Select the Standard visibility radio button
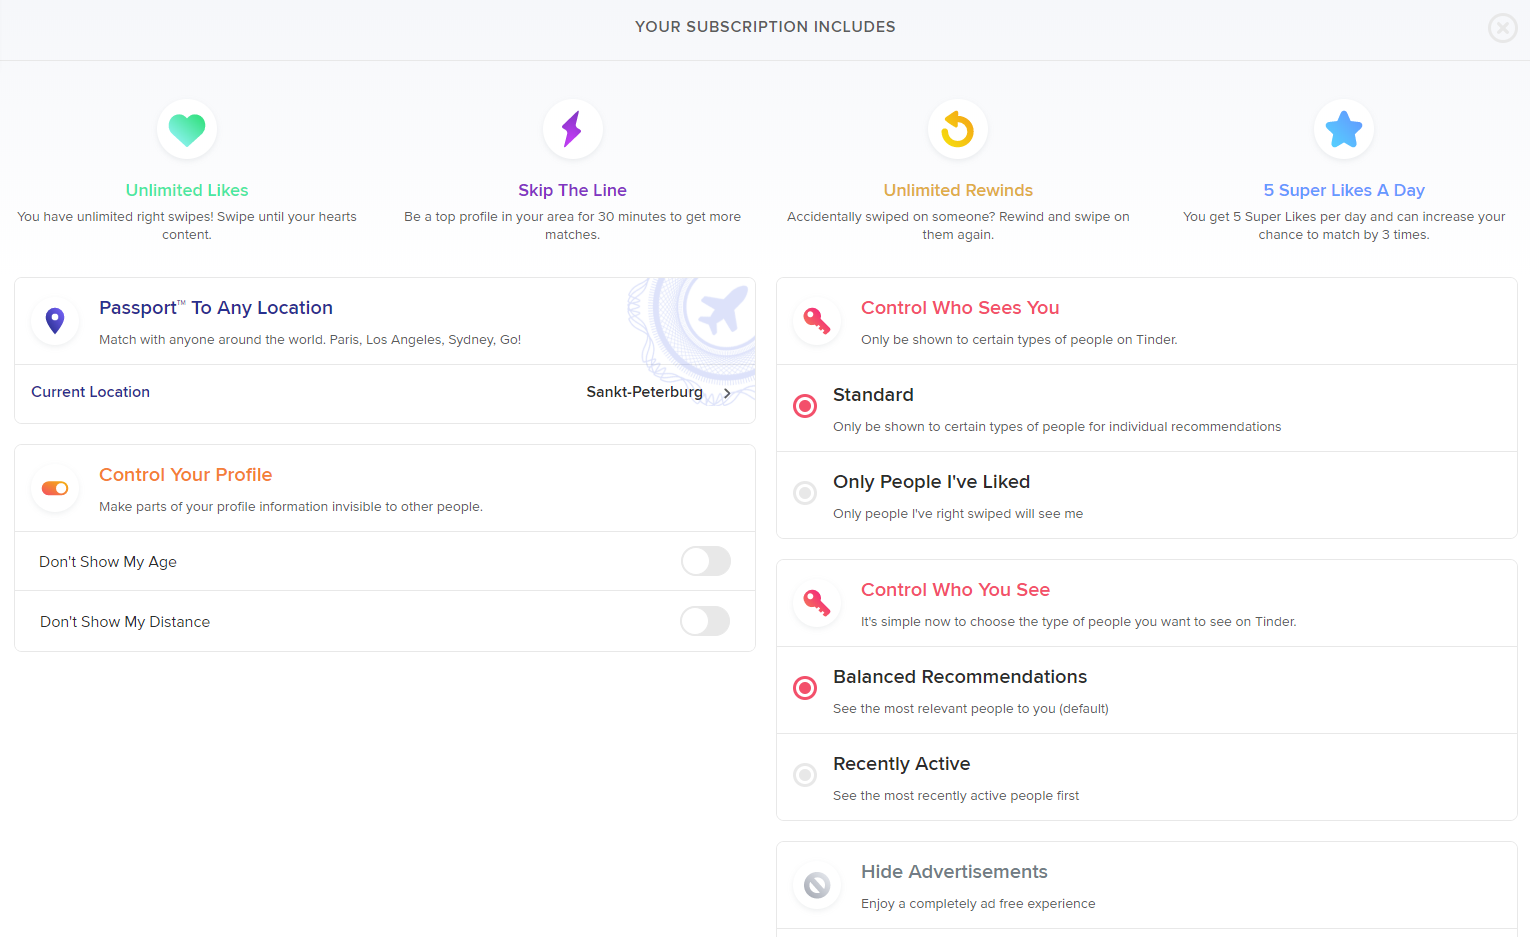This screenshot has height=937, width=1530. point(805,406)
